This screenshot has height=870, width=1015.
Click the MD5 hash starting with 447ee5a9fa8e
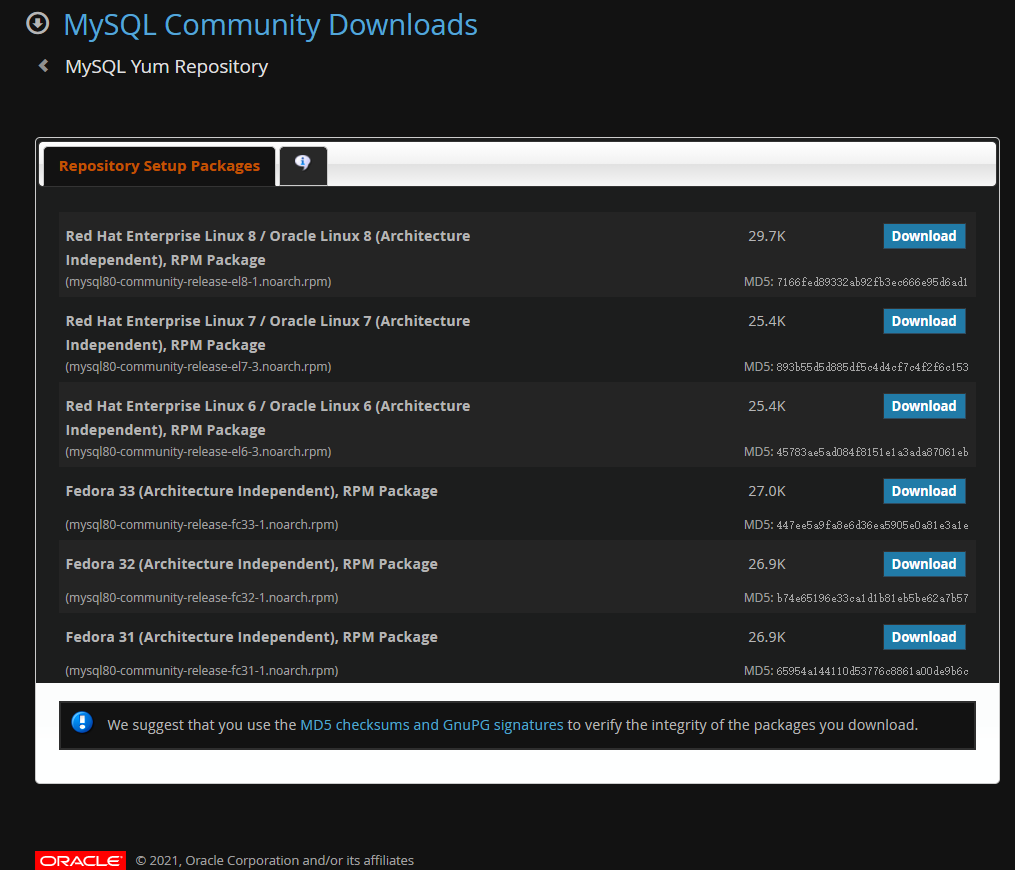click(872, 525)
